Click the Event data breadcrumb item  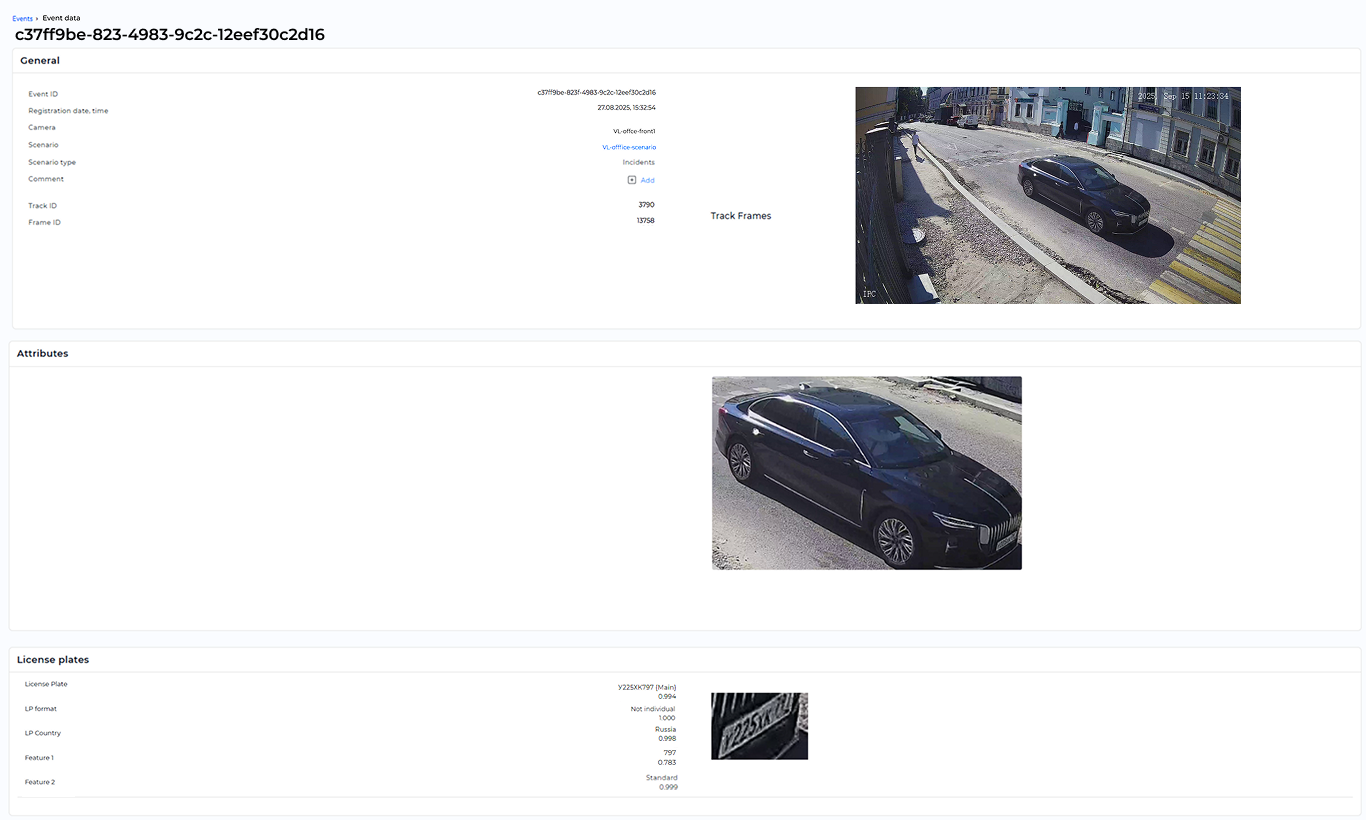pyautogui.click(x=61, y=18)
